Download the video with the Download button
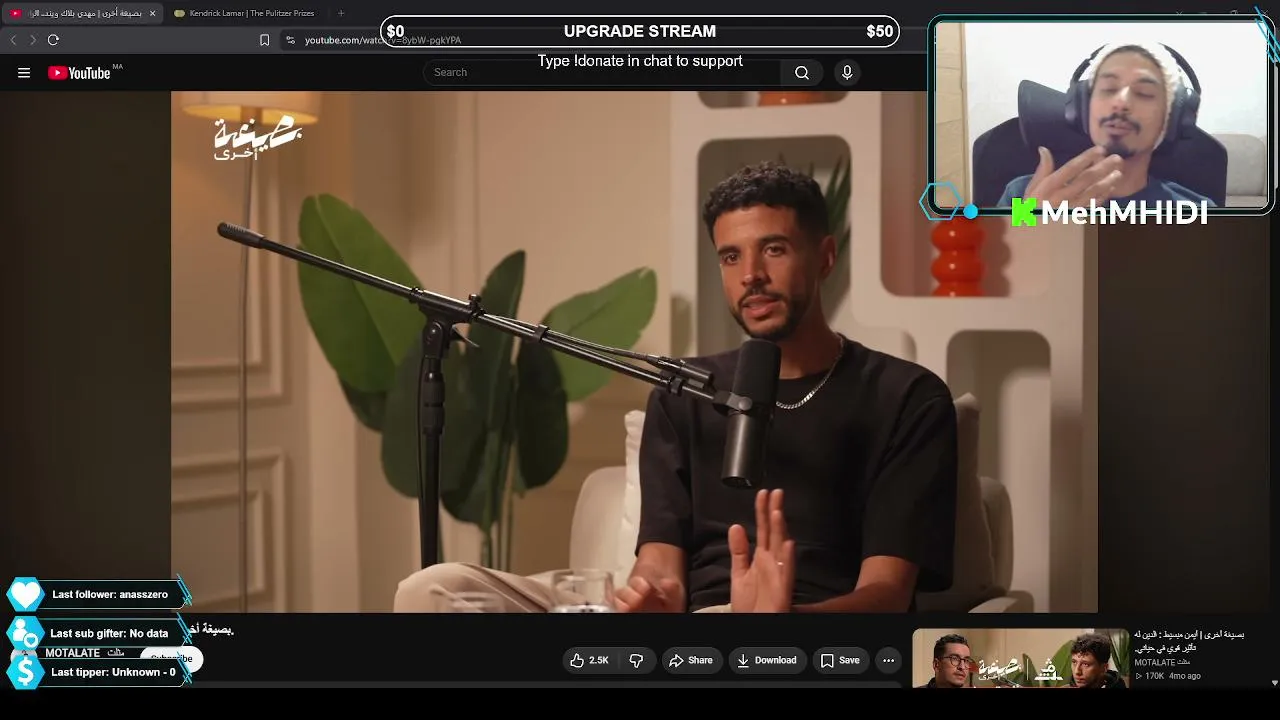Viewport: 1280px width, 720px height. pyautogui.click(x=767, y=660)
